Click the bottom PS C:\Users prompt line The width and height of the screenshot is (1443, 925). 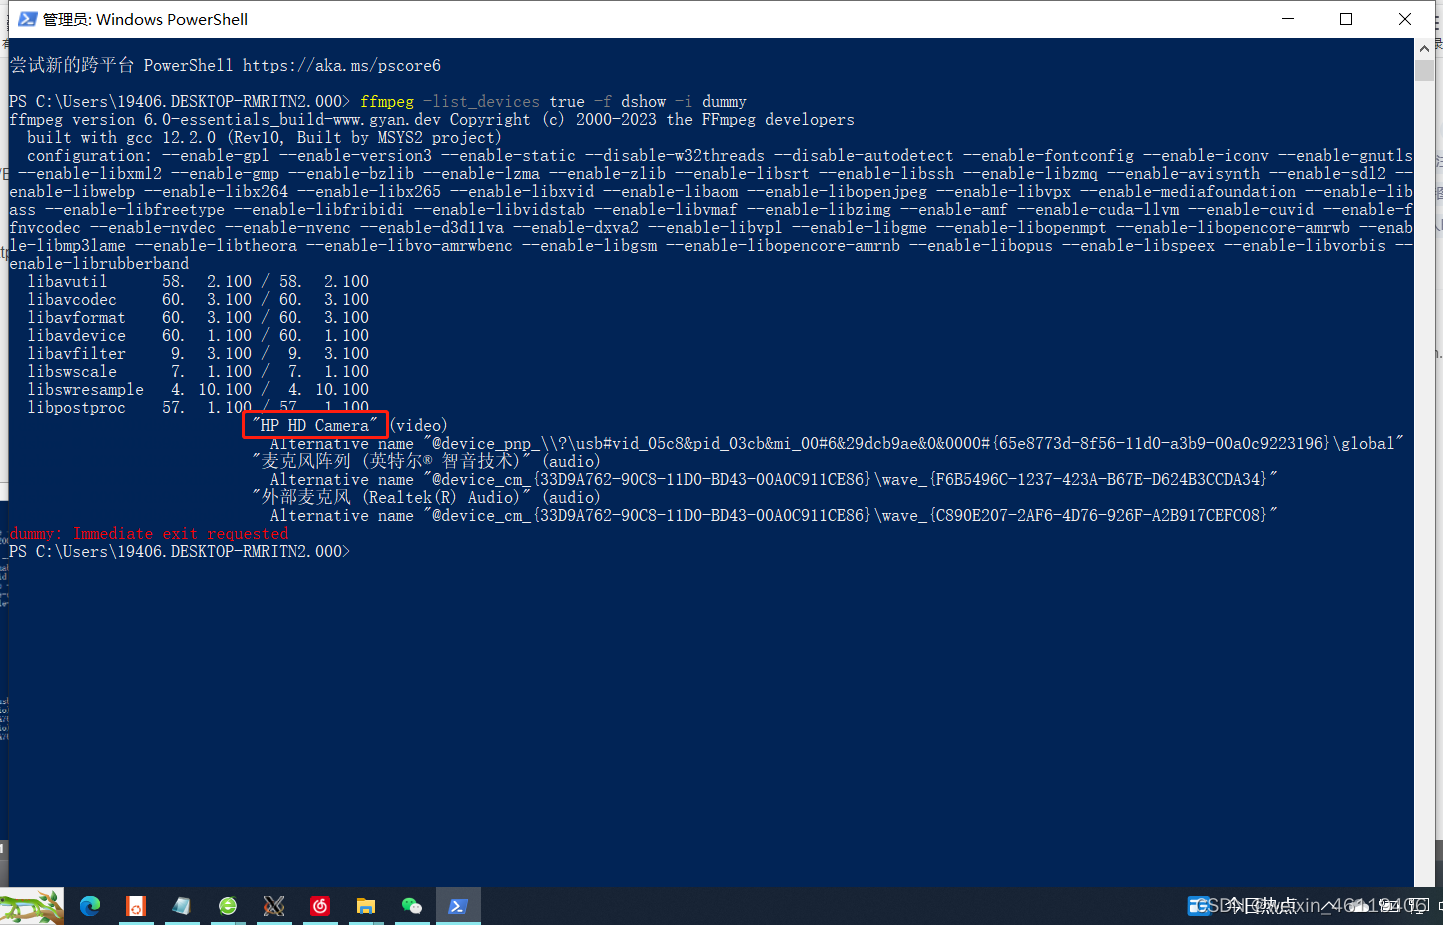(180, 552)
